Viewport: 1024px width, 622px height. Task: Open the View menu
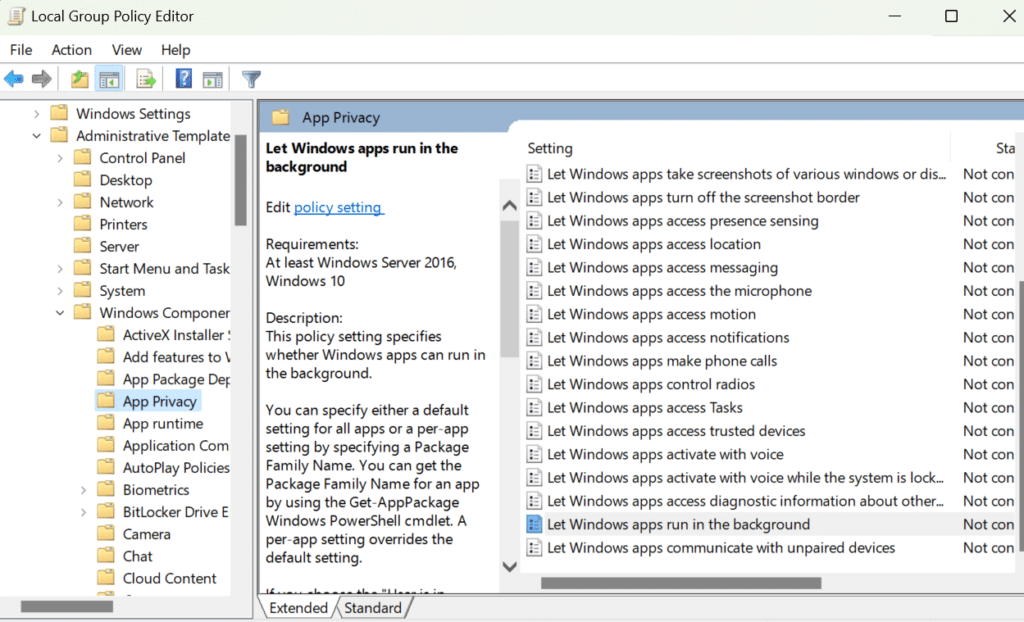(x=127, y=50)
